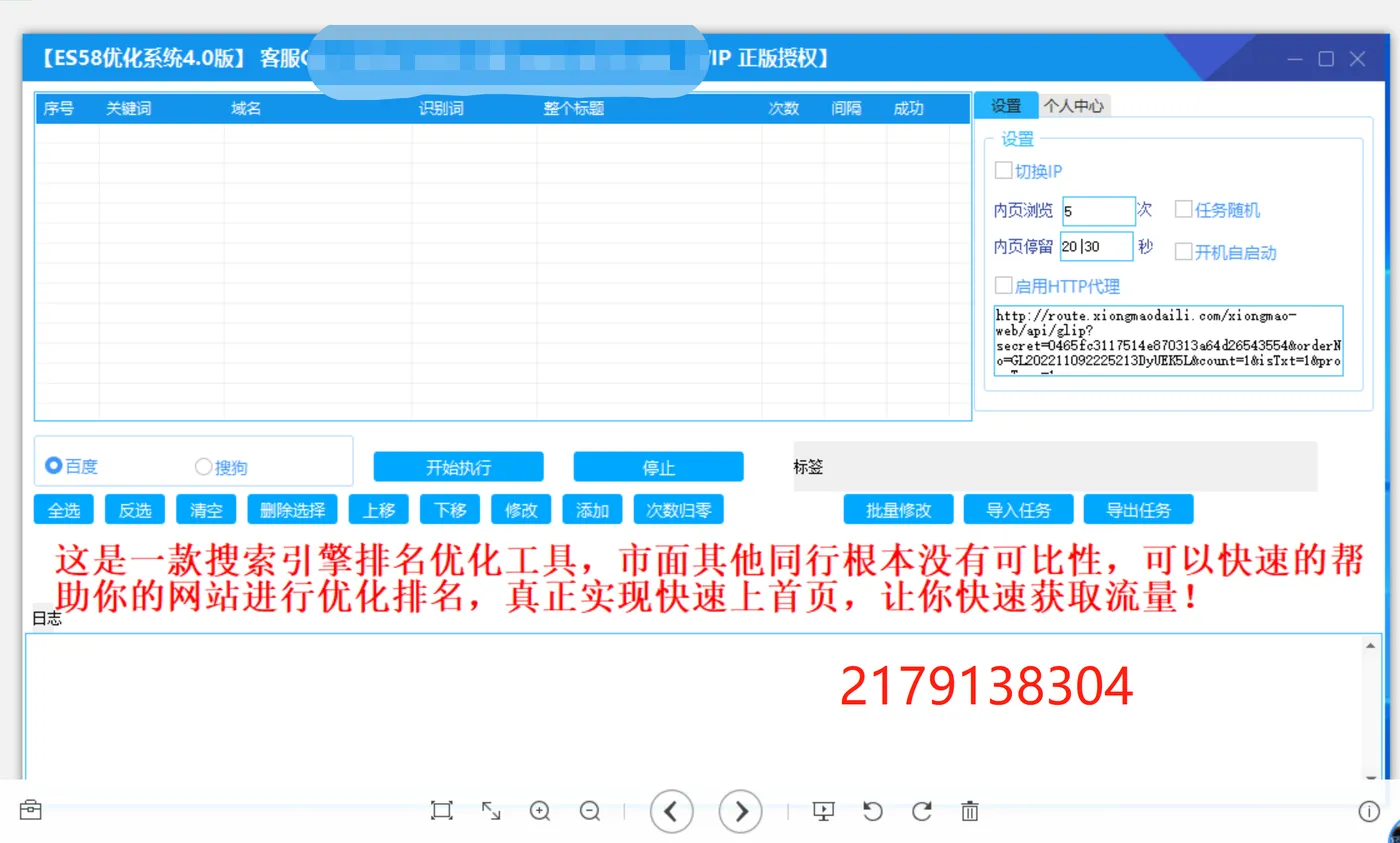Click the 内页浏览 input field

pyautogui.click(x=1098, y=211)
